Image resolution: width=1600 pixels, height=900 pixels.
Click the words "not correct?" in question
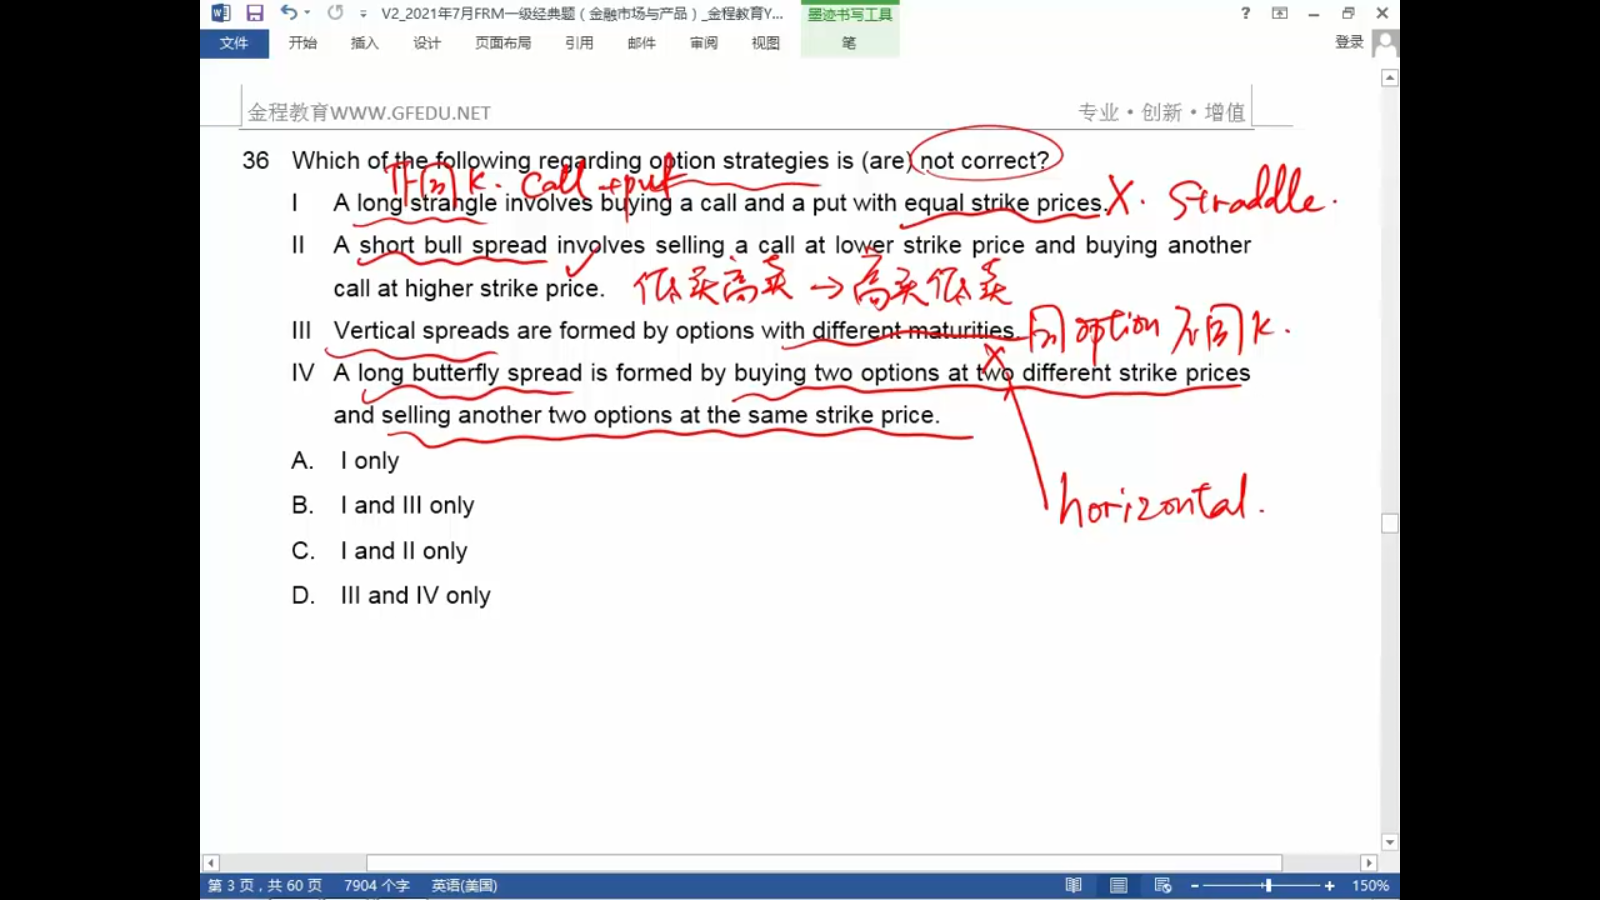pos(985,160)
